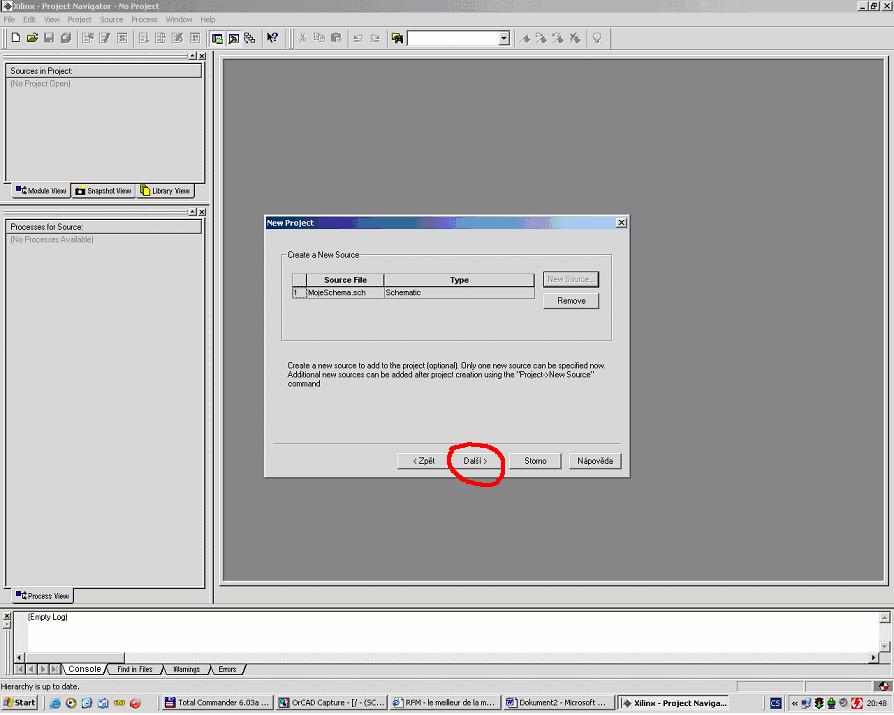
Task: Click the Source File column header
Action: (345, 280)
